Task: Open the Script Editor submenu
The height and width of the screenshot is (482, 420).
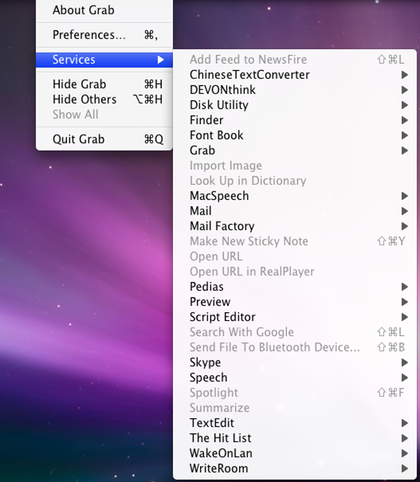Action: click(x=295, y=317)
